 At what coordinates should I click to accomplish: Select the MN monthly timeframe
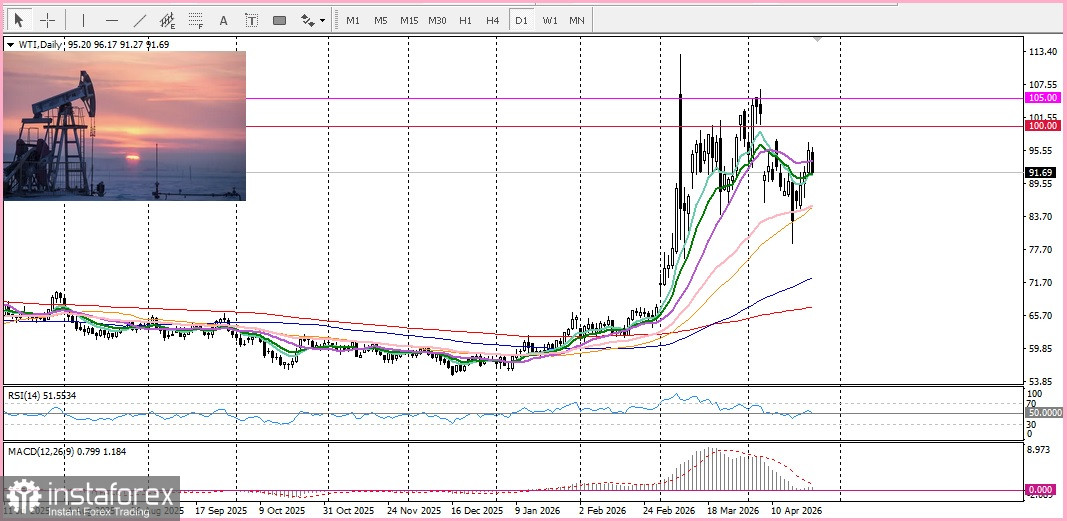(x=577, y=20)
